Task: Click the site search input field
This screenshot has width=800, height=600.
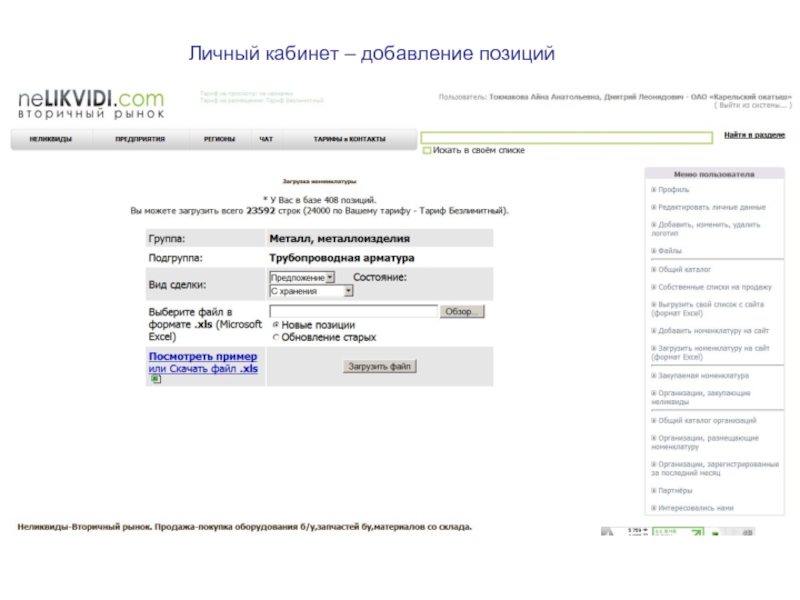Action: coord(566,137)
